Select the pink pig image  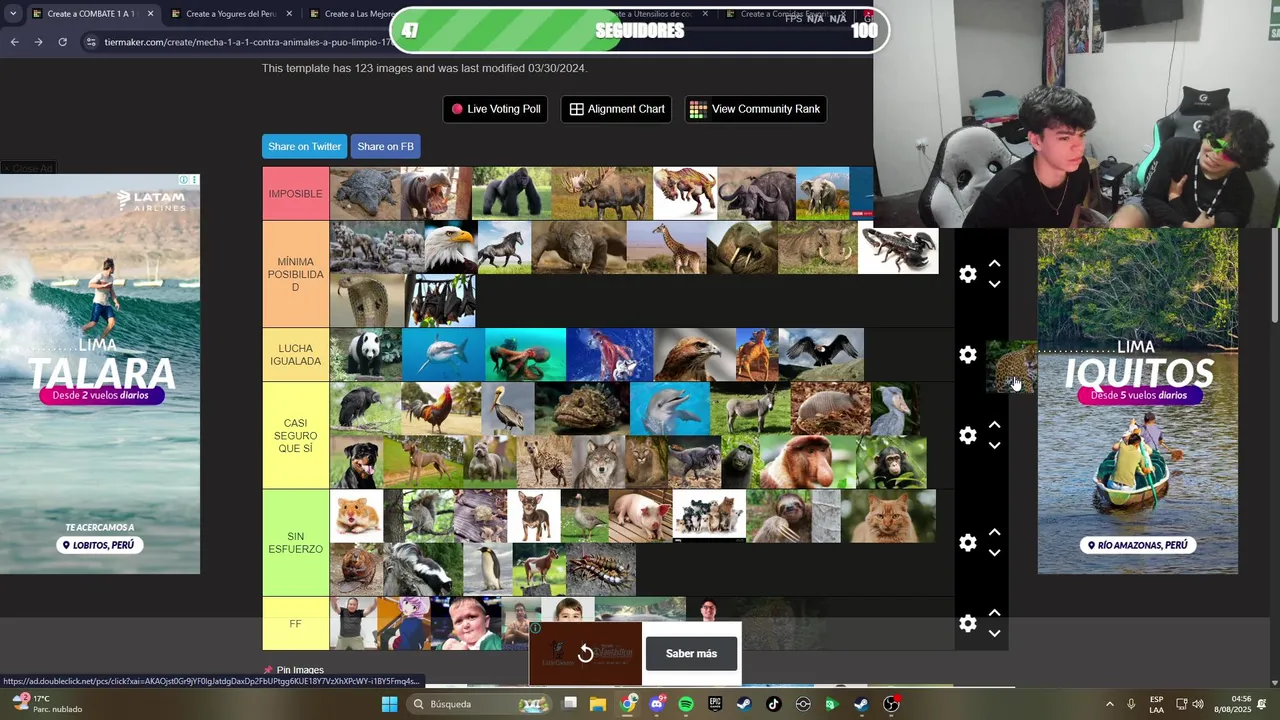coord(640,516)
